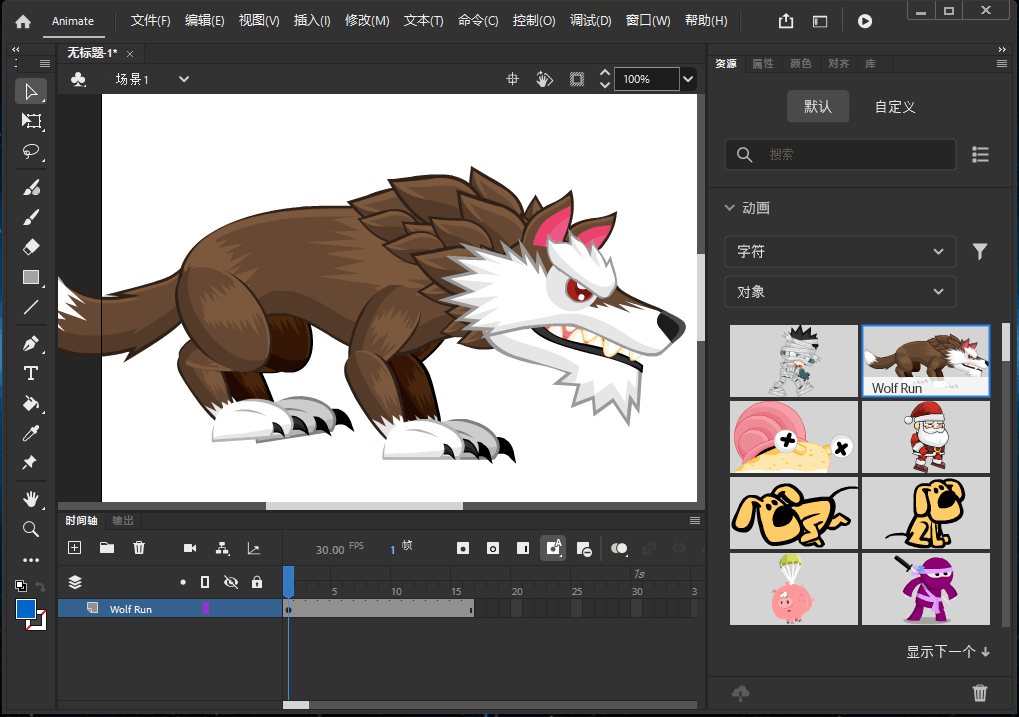Pick the Text tool
The image size is (1019, 717).
31,374
